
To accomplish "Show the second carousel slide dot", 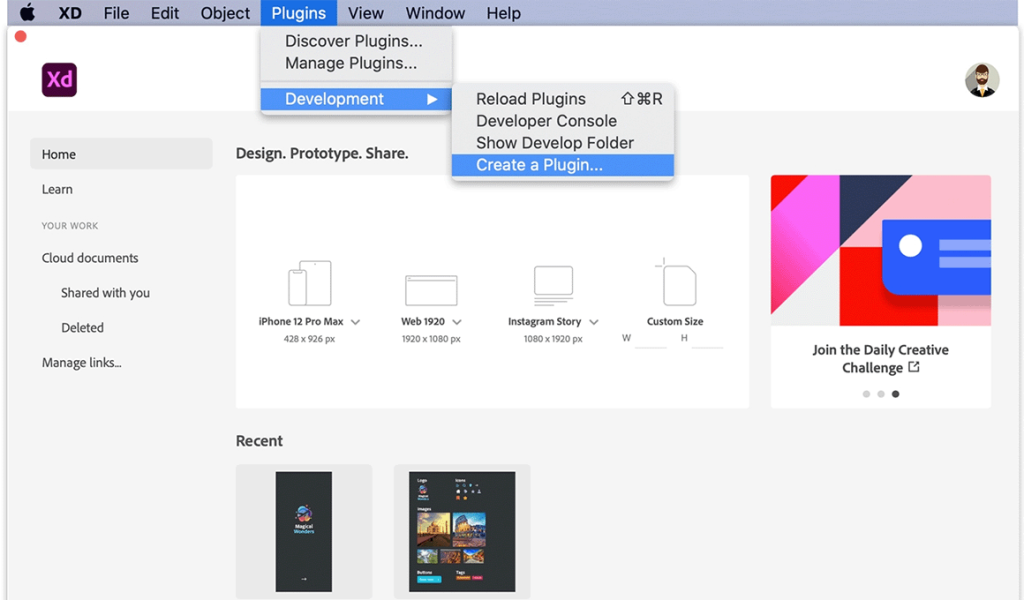I will click(x=881, y=394).
